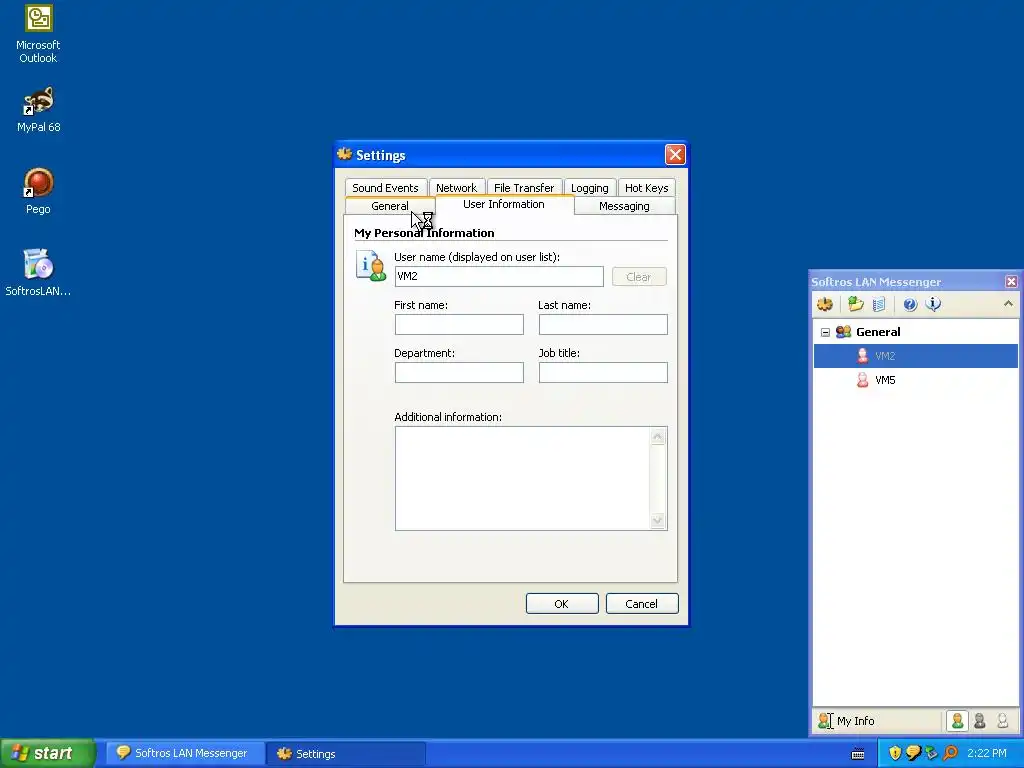Image resolution: width=1024 pixels, height=768 pixels.
Task: Select user VM5 in the Messenger list
Action: click(915, 380)
